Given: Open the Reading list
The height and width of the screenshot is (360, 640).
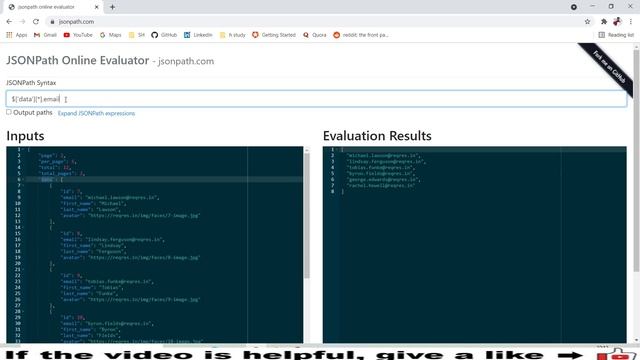Looking at the screenshot, I should tap(616, 35).
